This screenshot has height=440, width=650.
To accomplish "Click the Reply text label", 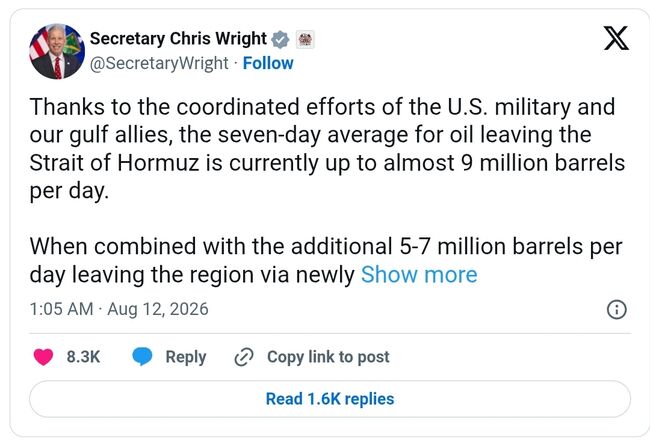I will 186,357.
